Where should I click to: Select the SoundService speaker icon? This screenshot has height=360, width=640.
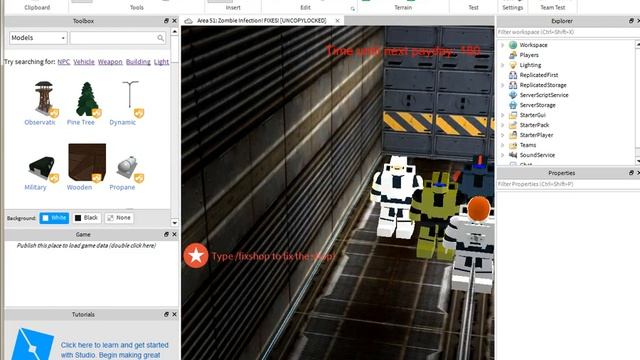point(513,155)
